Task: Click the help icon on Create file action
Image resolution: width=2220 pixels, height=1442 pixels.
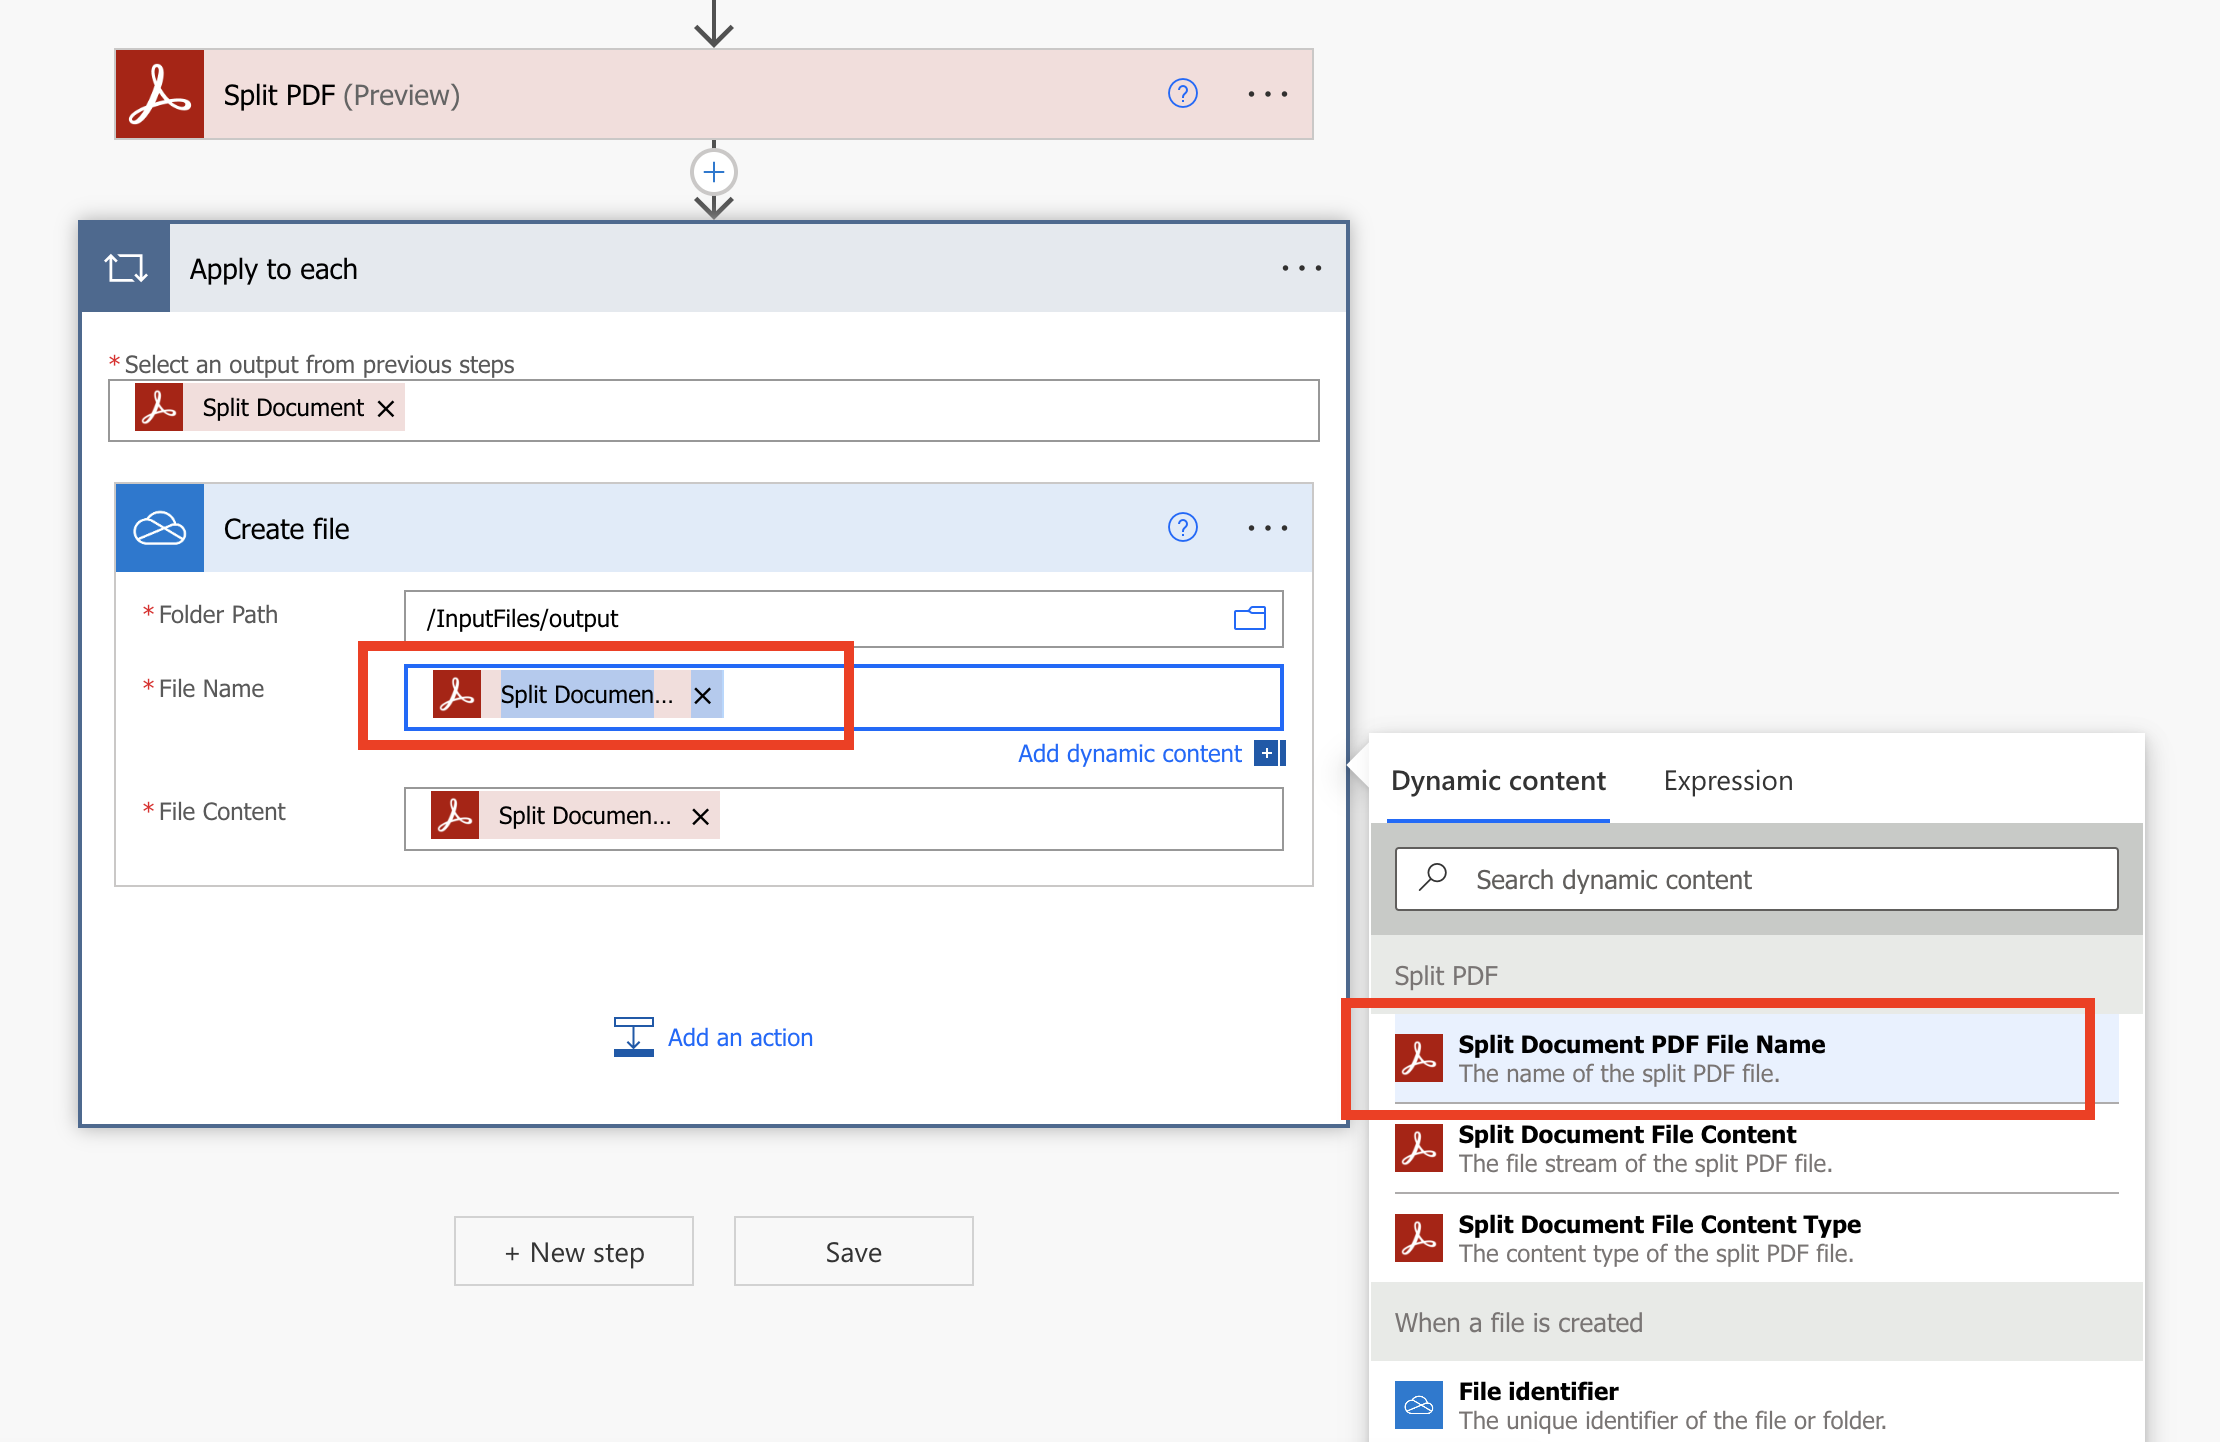Action: (x=1182, y=528)
